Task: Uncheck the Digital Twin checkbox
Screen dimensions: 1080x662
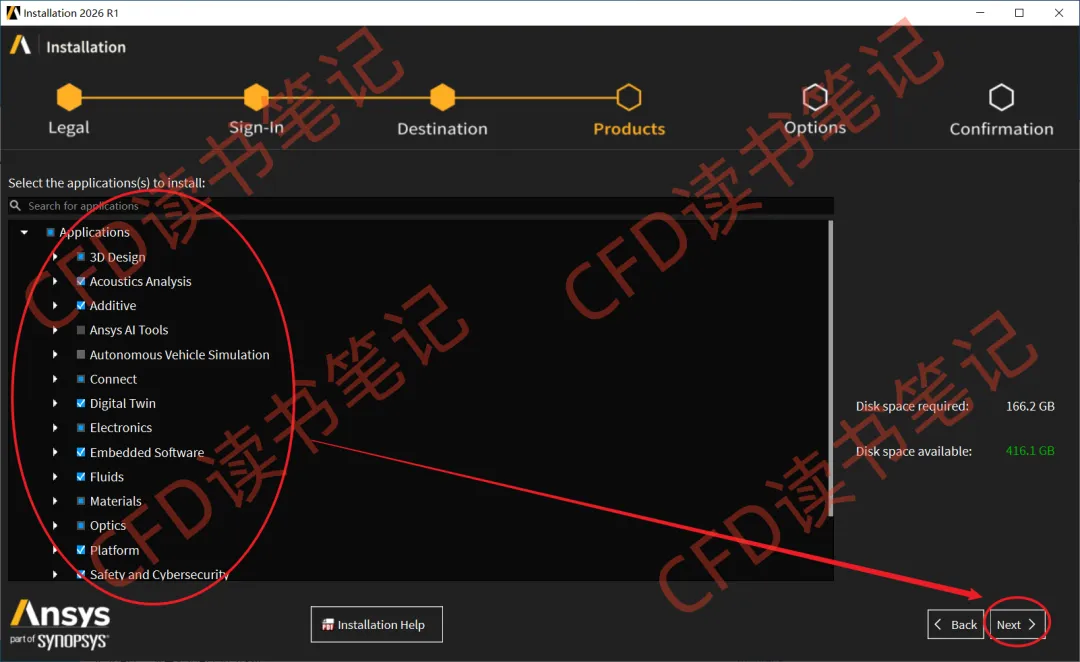Action: tap(81, 403)
